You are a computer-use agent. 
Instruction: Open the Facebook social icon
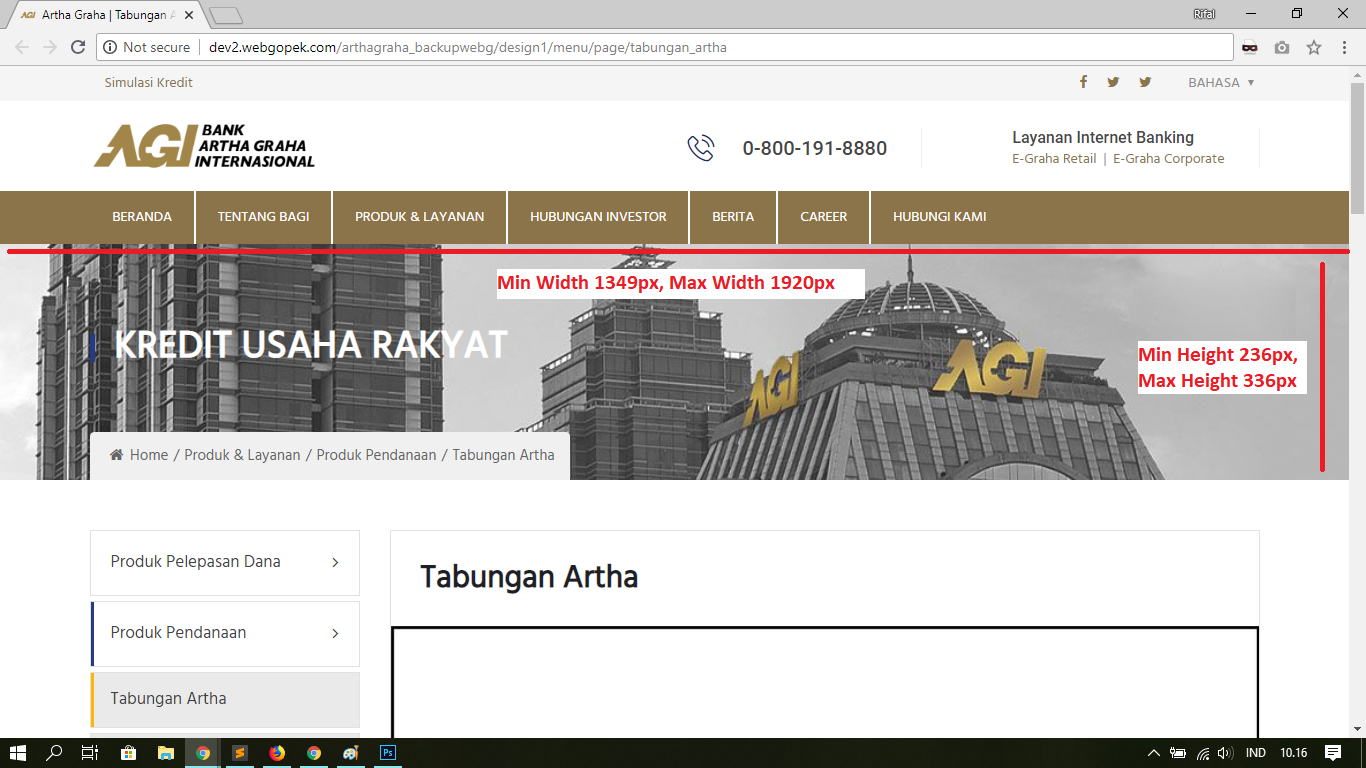point(1083,82)
